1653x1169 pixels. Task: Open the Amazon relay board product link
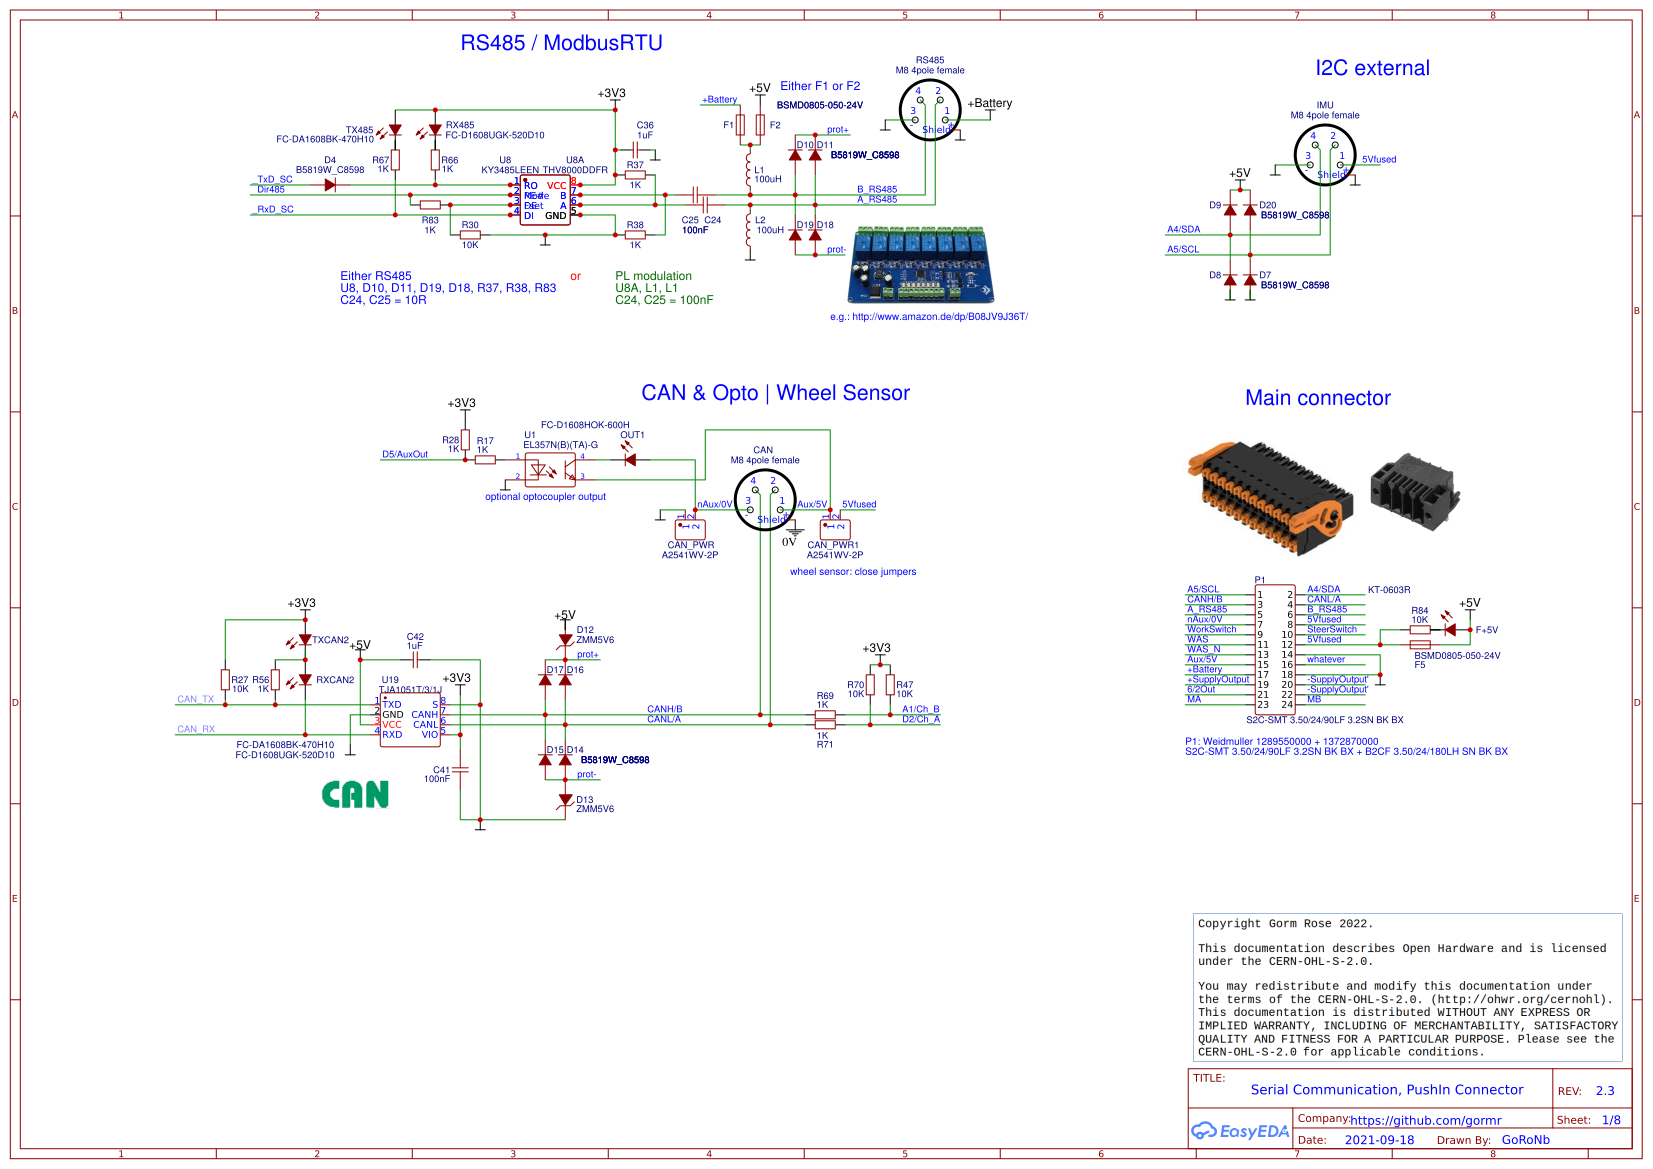928,316
